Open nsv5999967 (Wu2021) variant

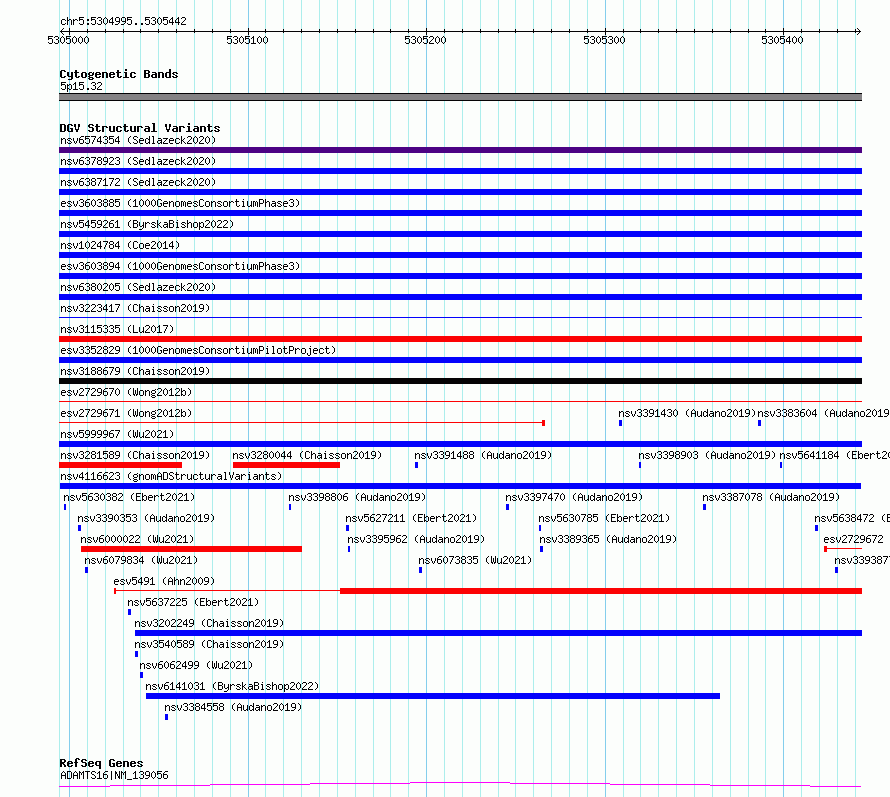pyautogui.click(x=117, y=434)
